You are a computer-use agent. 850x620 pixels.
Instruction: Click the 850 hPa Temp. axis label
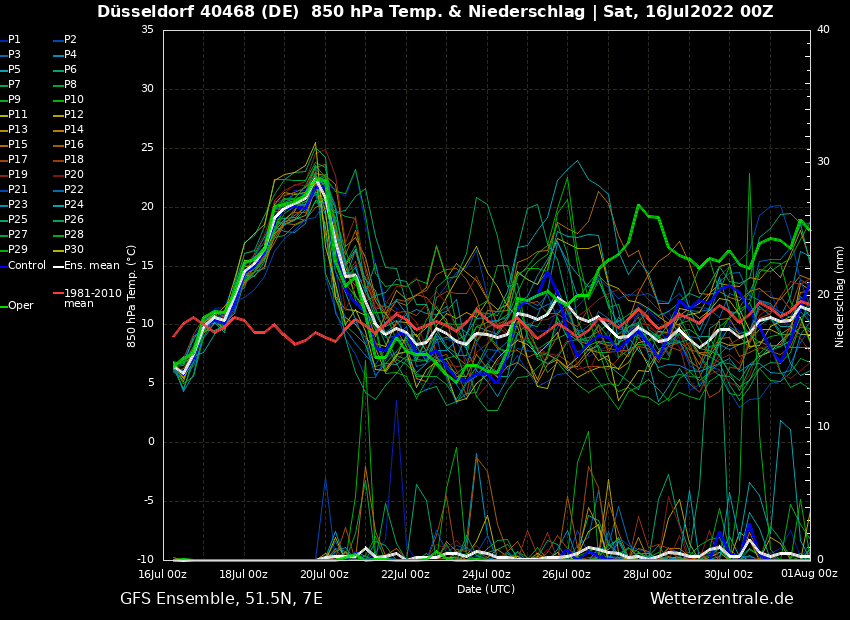click(132, 296)
